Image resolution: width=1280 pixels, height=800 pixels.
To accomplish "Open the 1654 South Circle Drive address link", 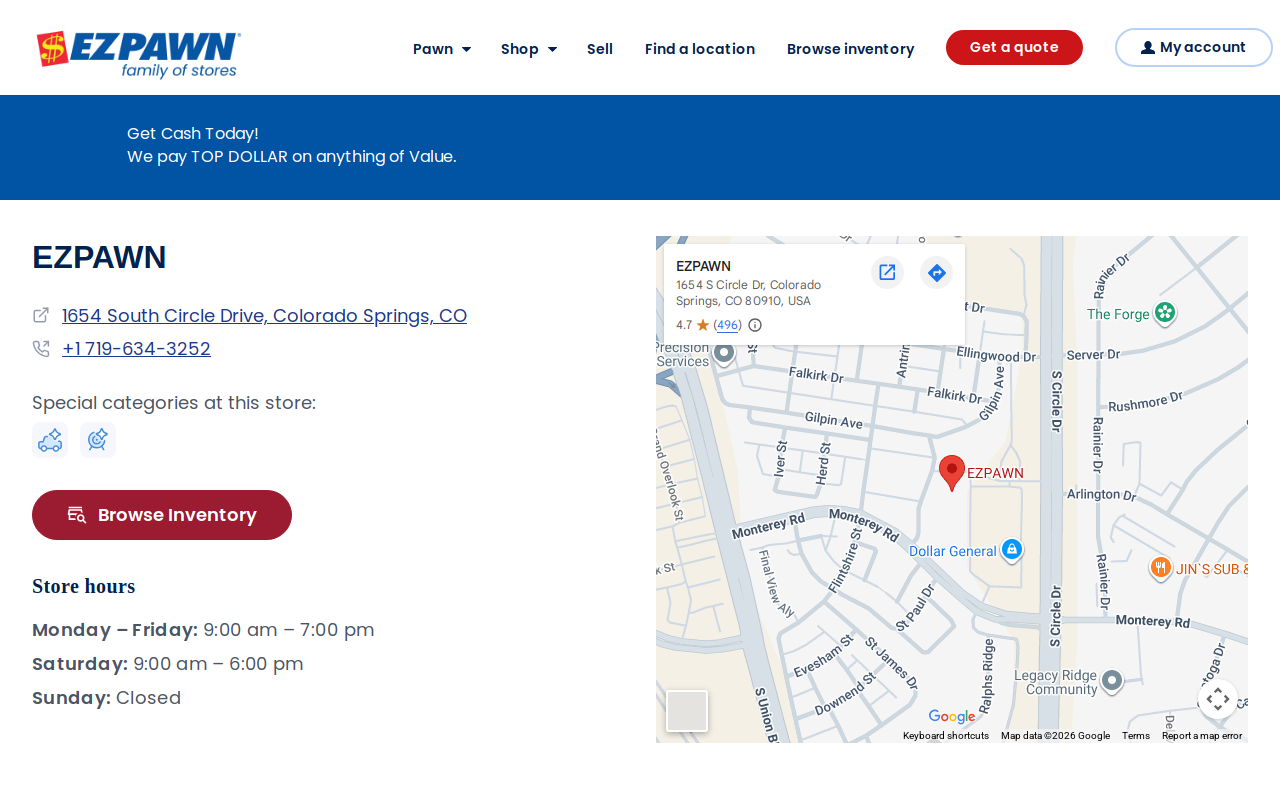I will 264,315.
